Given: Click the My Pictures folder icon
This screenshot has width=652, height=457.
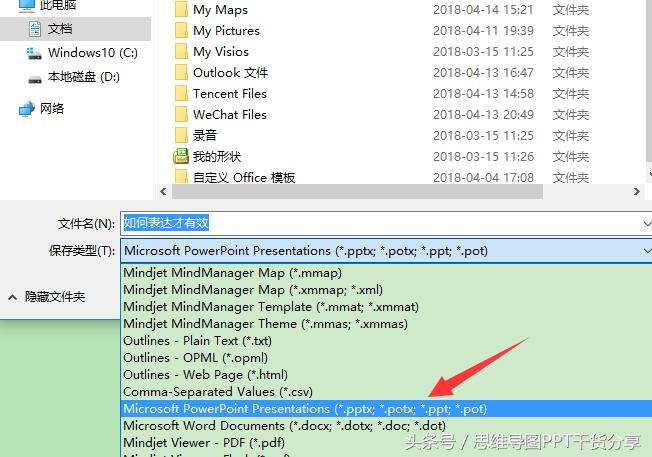Looking at the screenshot, I should pyautogui.click(x=181, y=30).
